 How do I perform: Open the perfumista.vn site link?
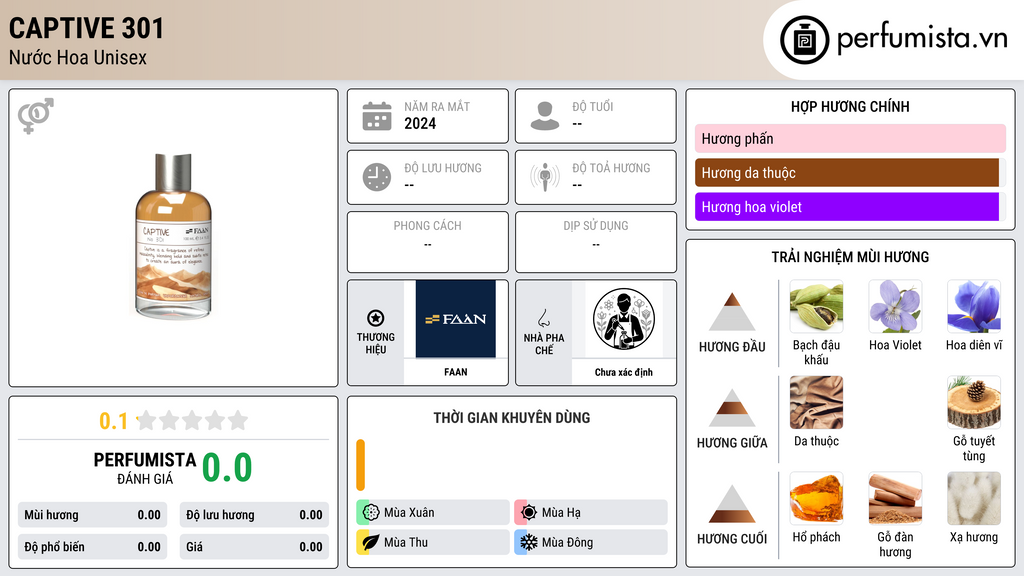pos(922,38)
